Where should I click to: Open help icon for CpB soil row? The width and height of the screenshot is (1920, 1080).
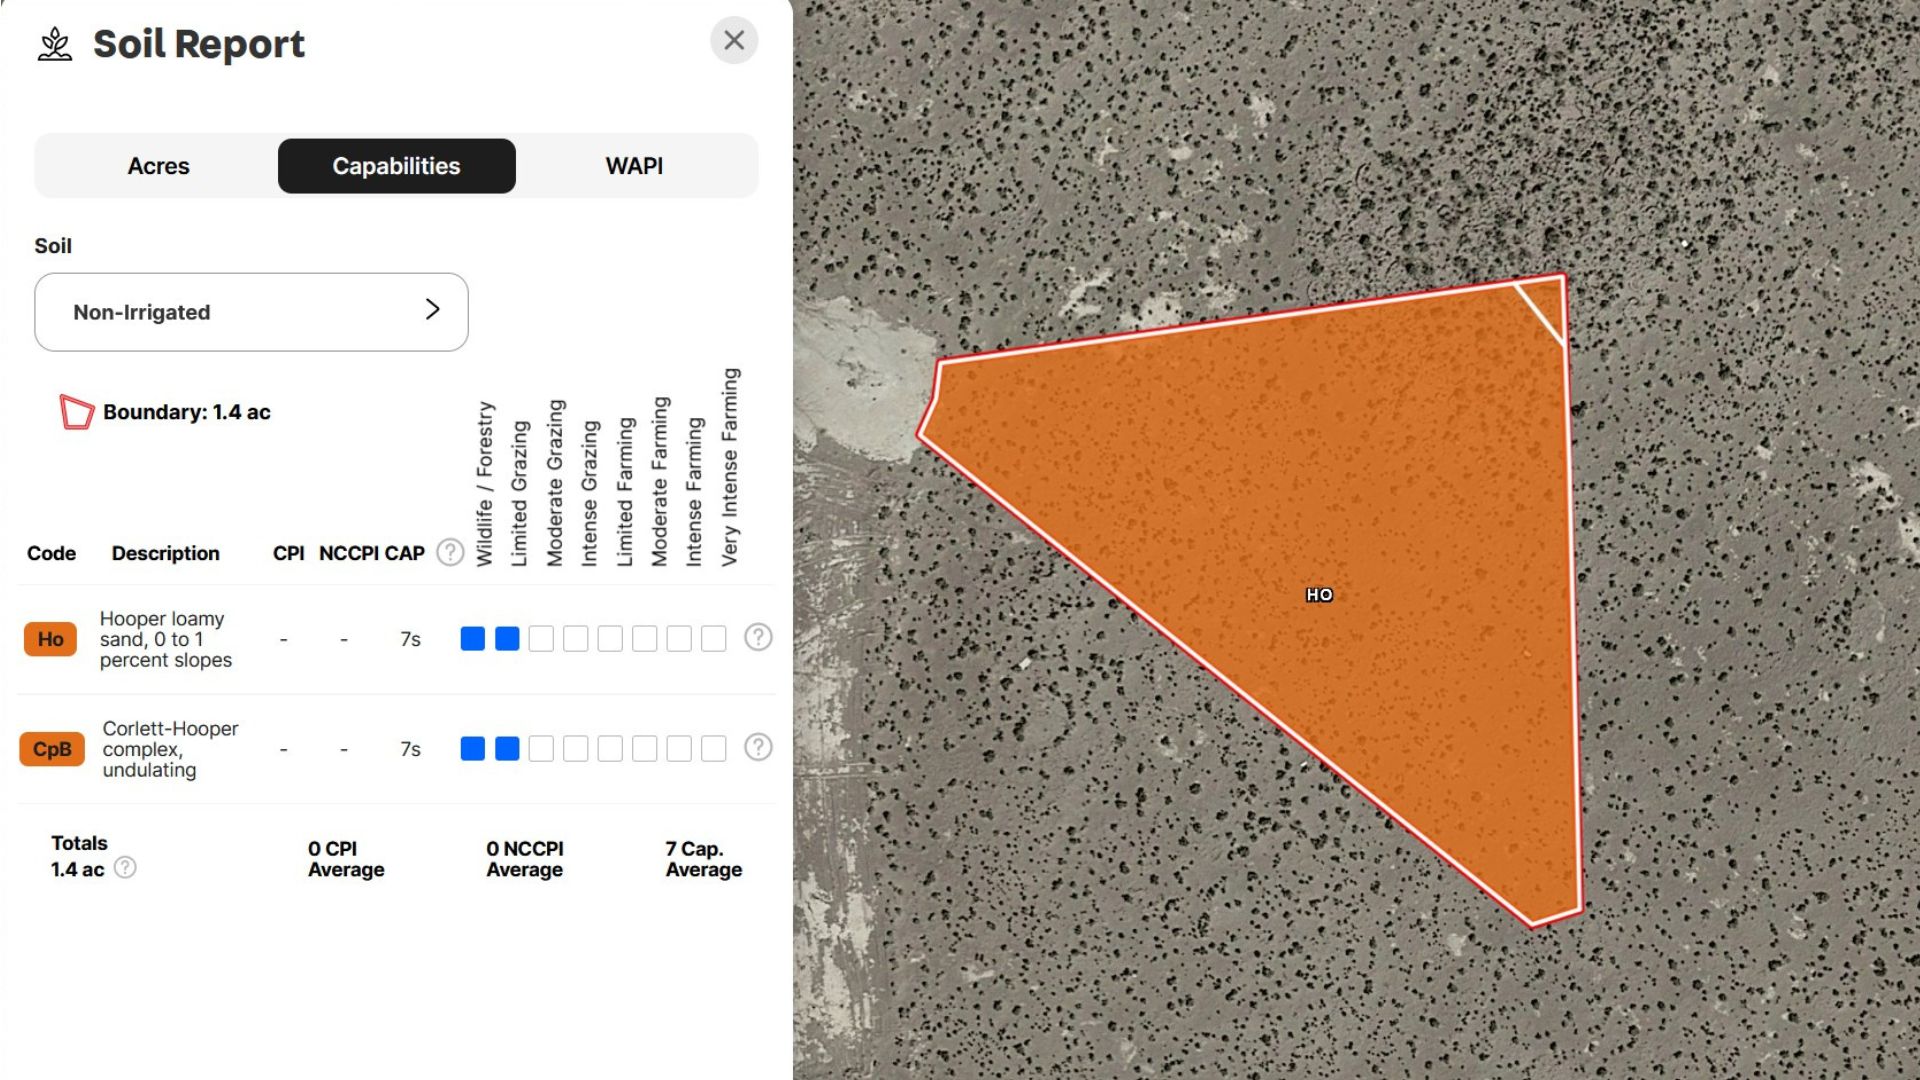758,748
